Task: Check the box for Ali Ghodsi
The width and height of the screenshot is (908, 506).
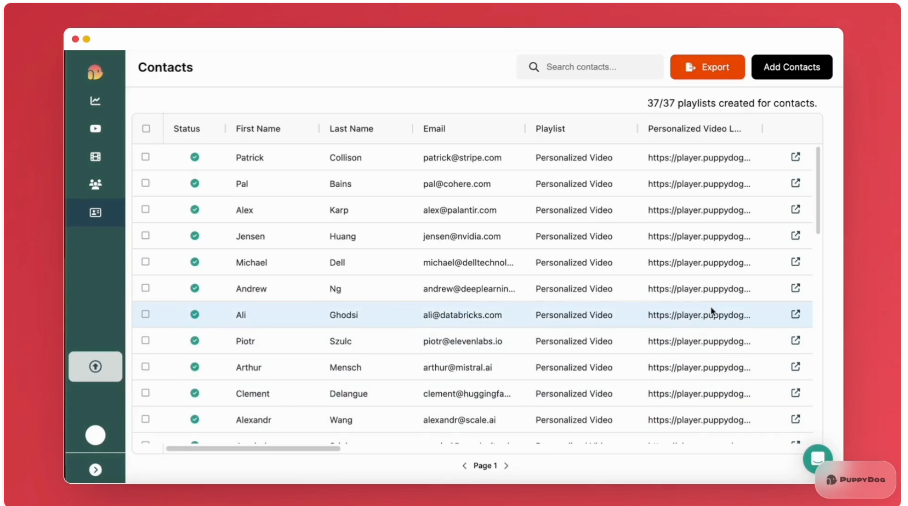Action: pos(145,314)
